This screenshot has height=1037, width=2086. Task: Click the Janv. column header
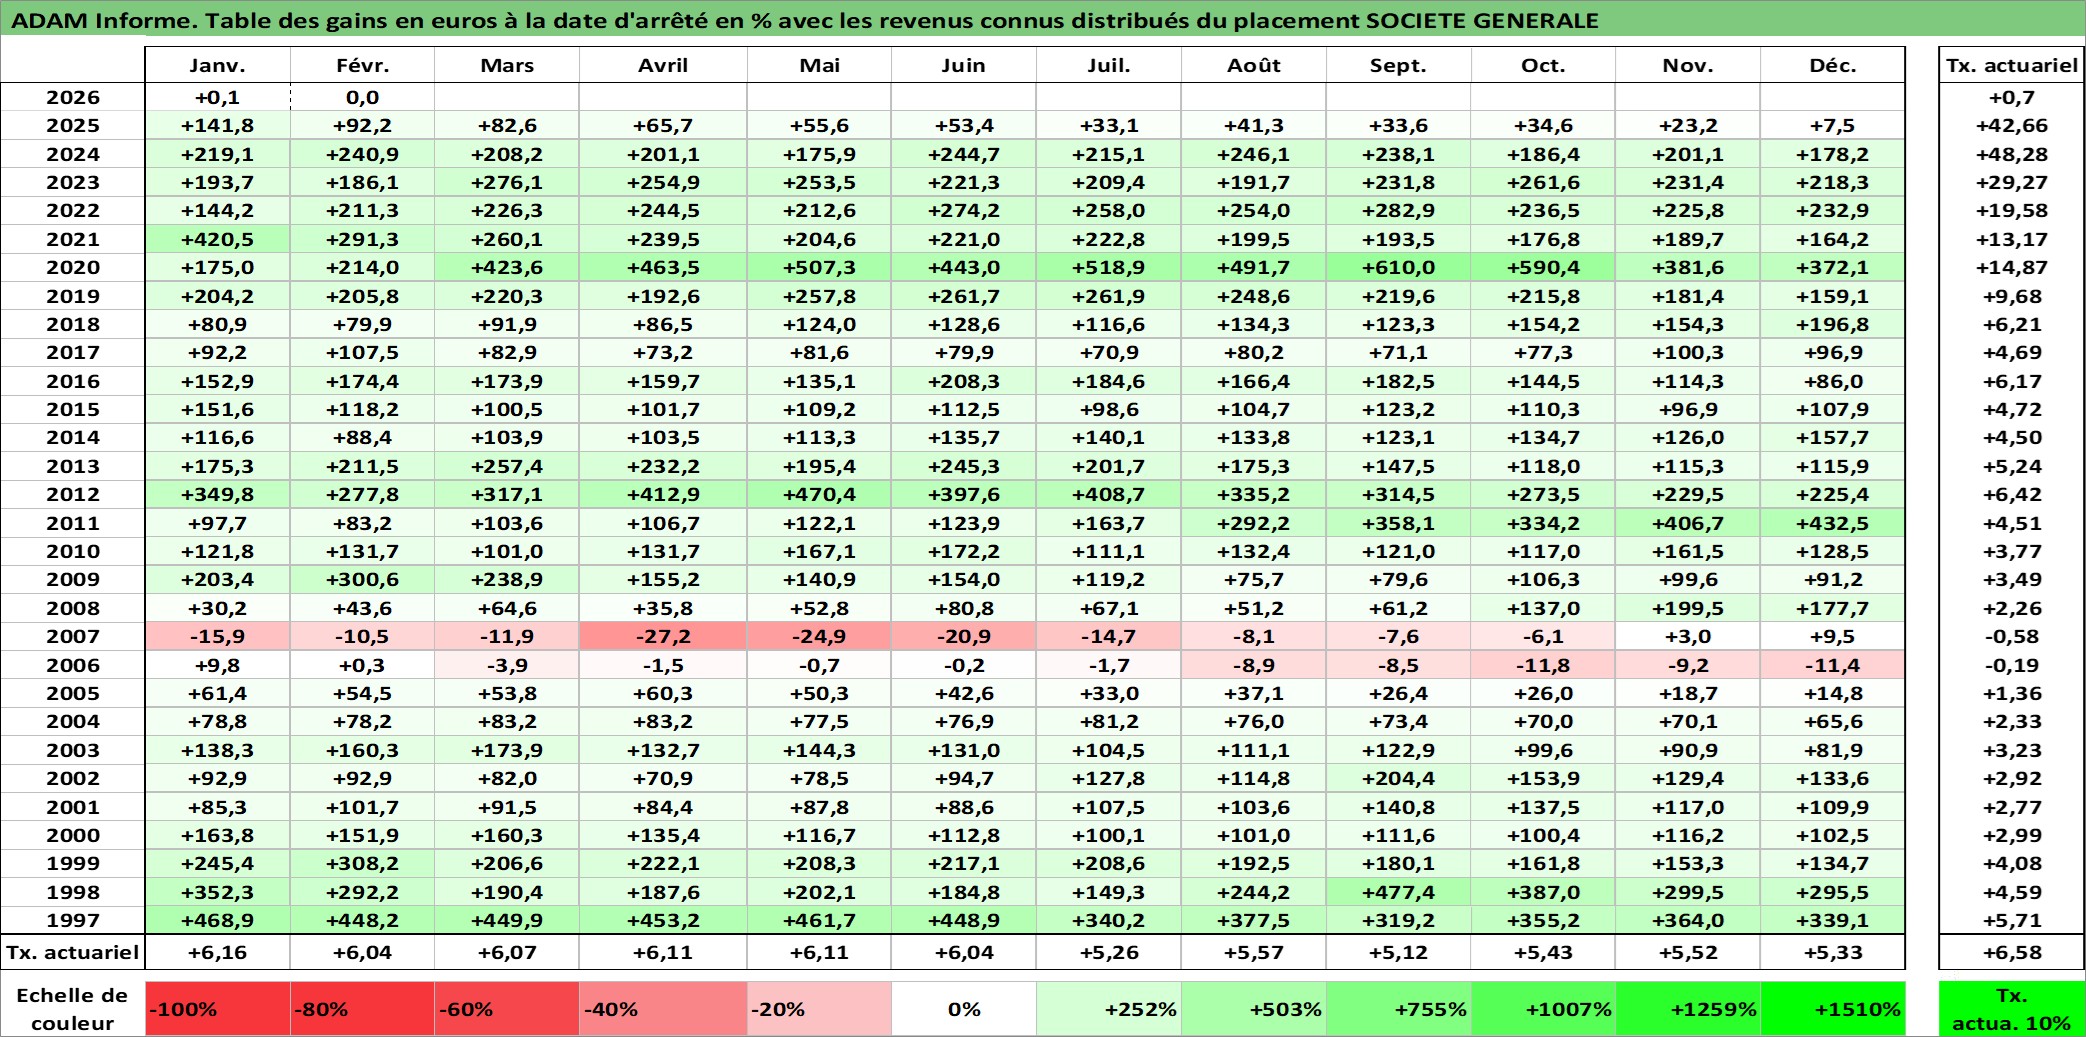click(218, 65)
